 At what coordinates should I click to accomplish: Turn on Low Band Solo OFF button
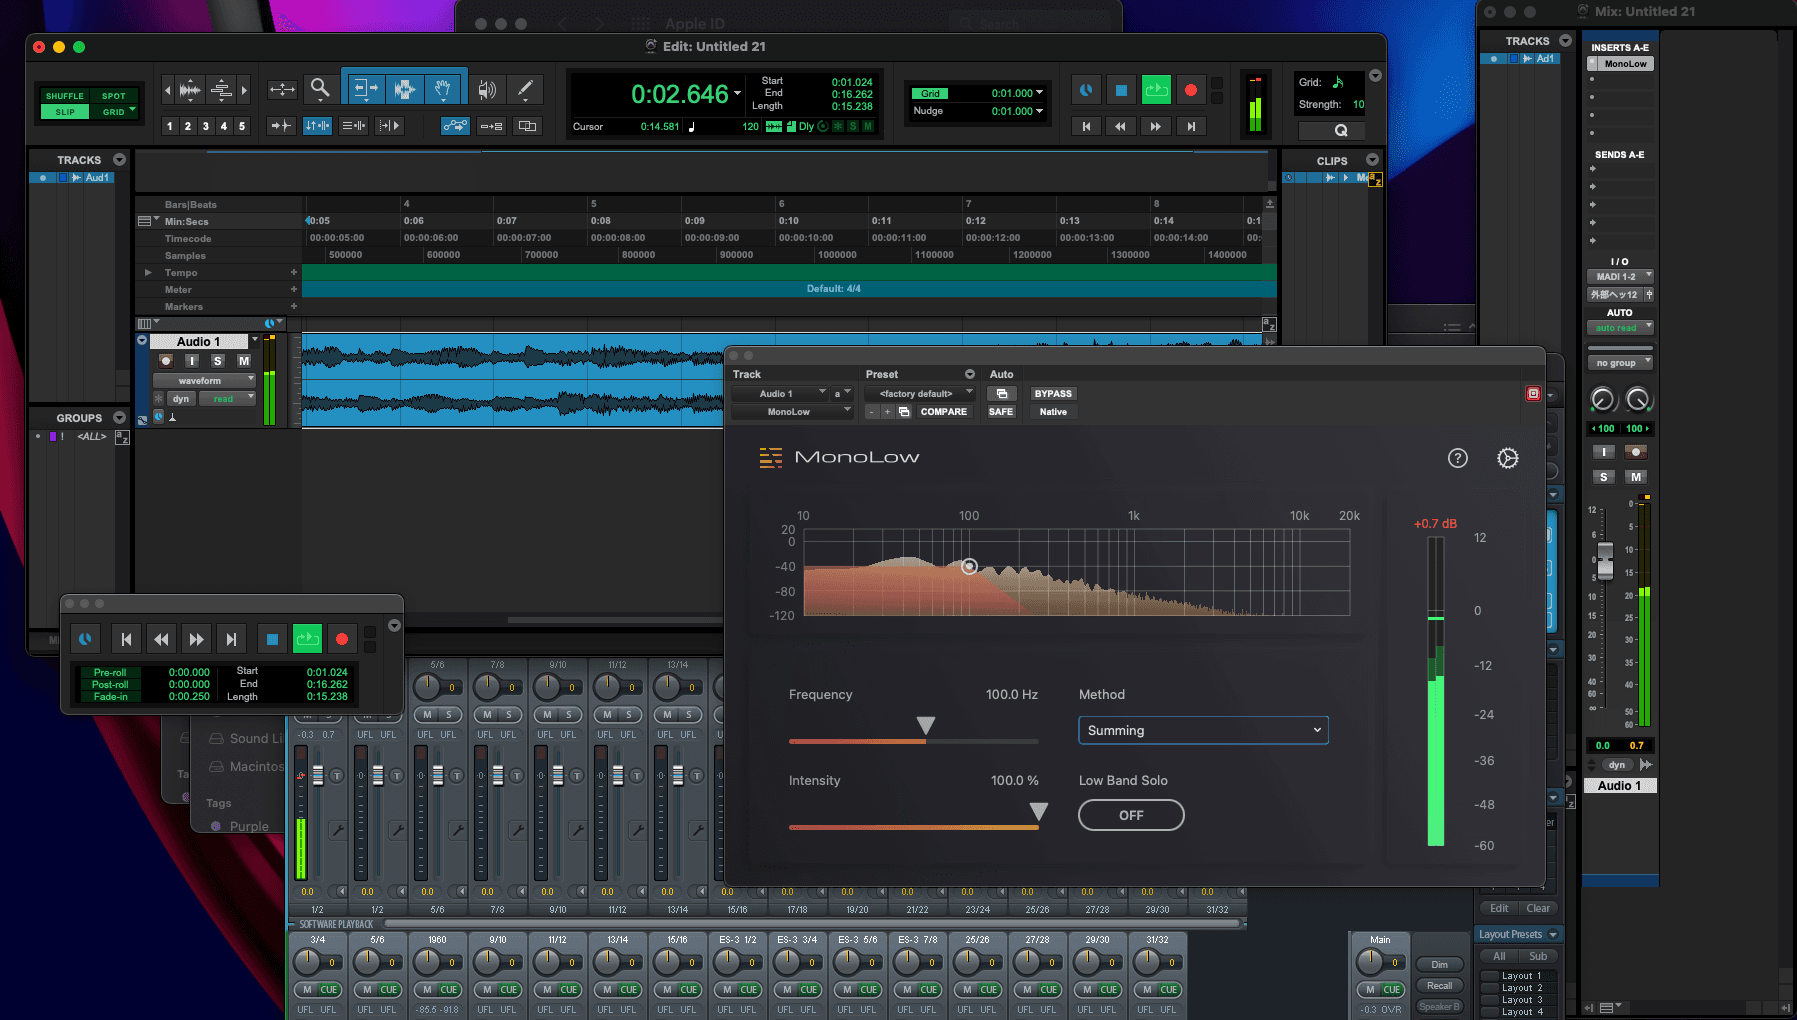click(x=1131, y=815)
